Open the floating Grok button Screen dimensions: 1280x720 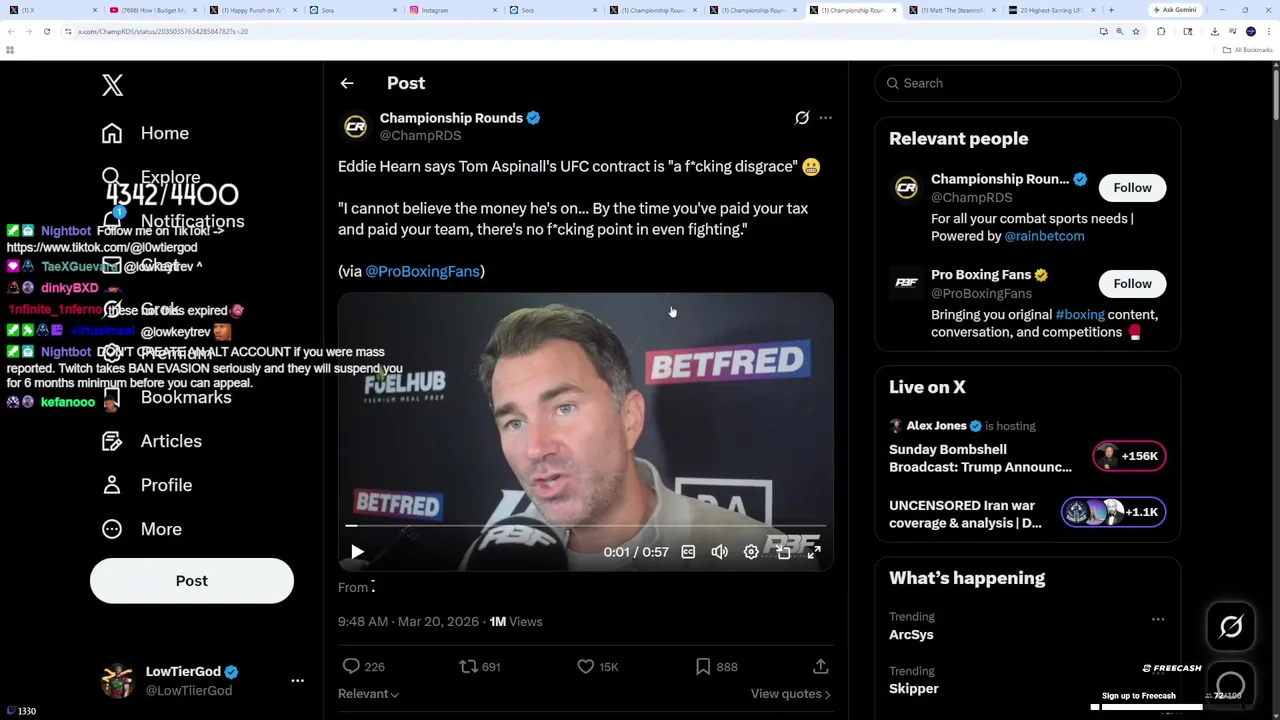pyautogui.click(x=1231, y=627)
